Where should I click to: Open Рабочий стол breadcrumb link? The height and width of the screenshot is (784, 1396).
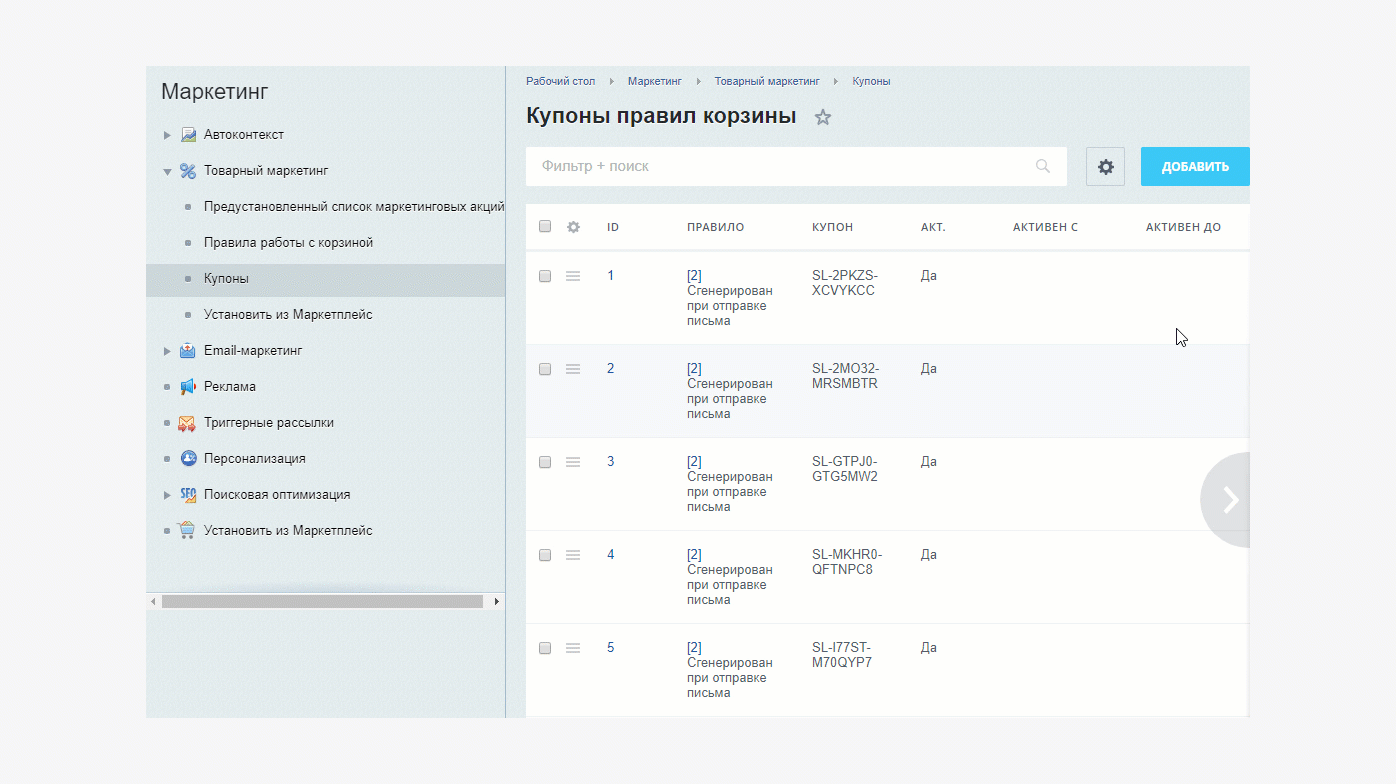point(560,81)
